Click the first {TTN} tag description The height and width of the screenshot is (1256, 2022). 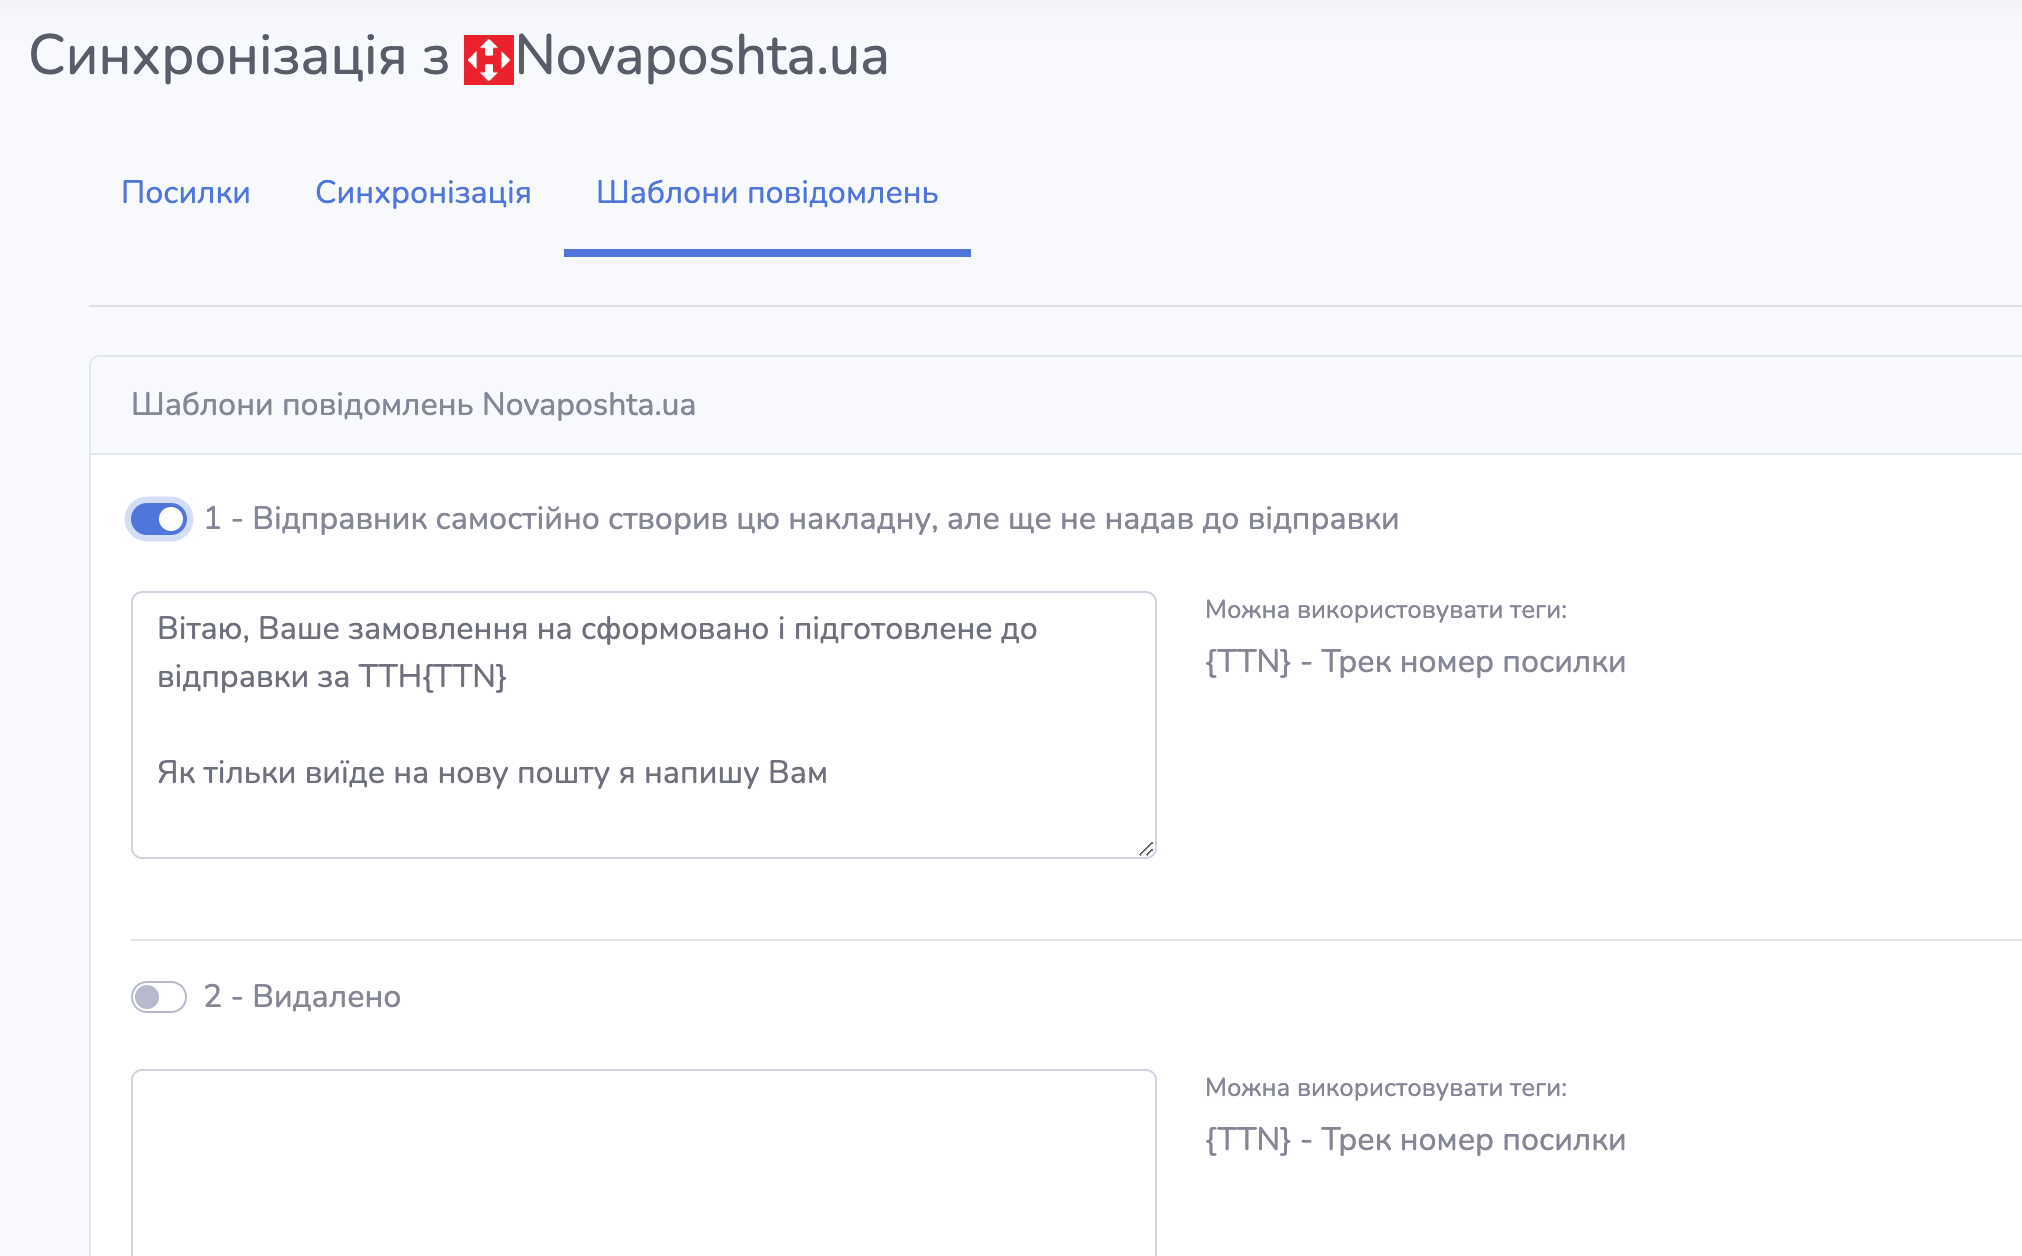click(x=1415, y=662)
